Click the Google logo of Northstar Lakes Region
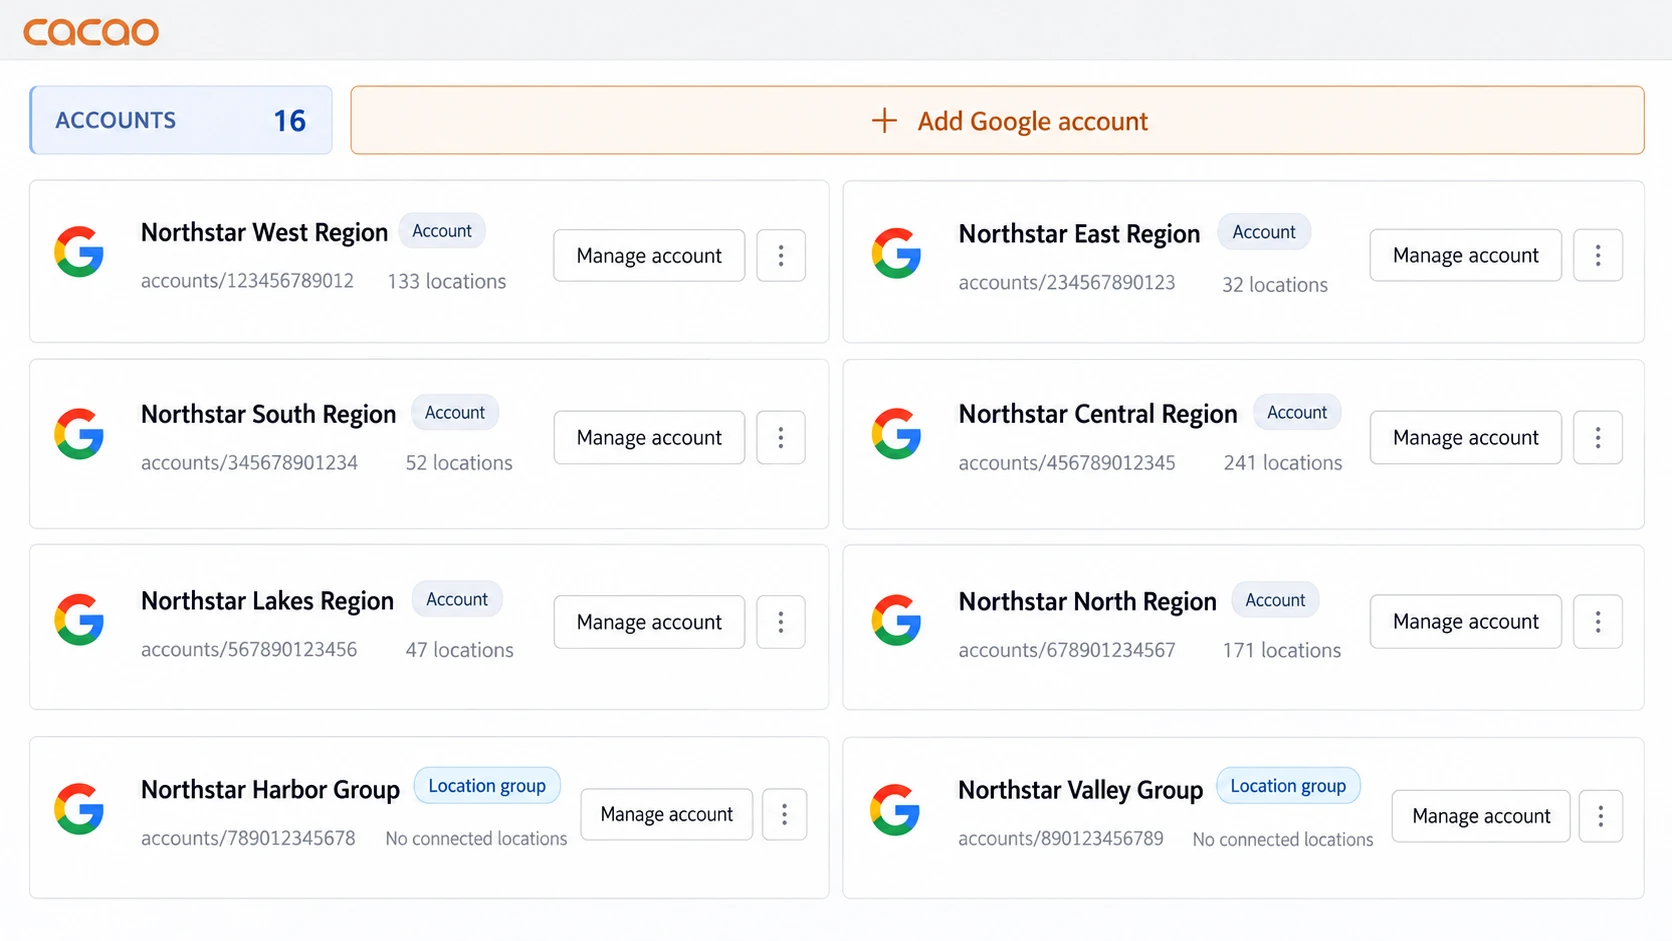 click(79, 620)
